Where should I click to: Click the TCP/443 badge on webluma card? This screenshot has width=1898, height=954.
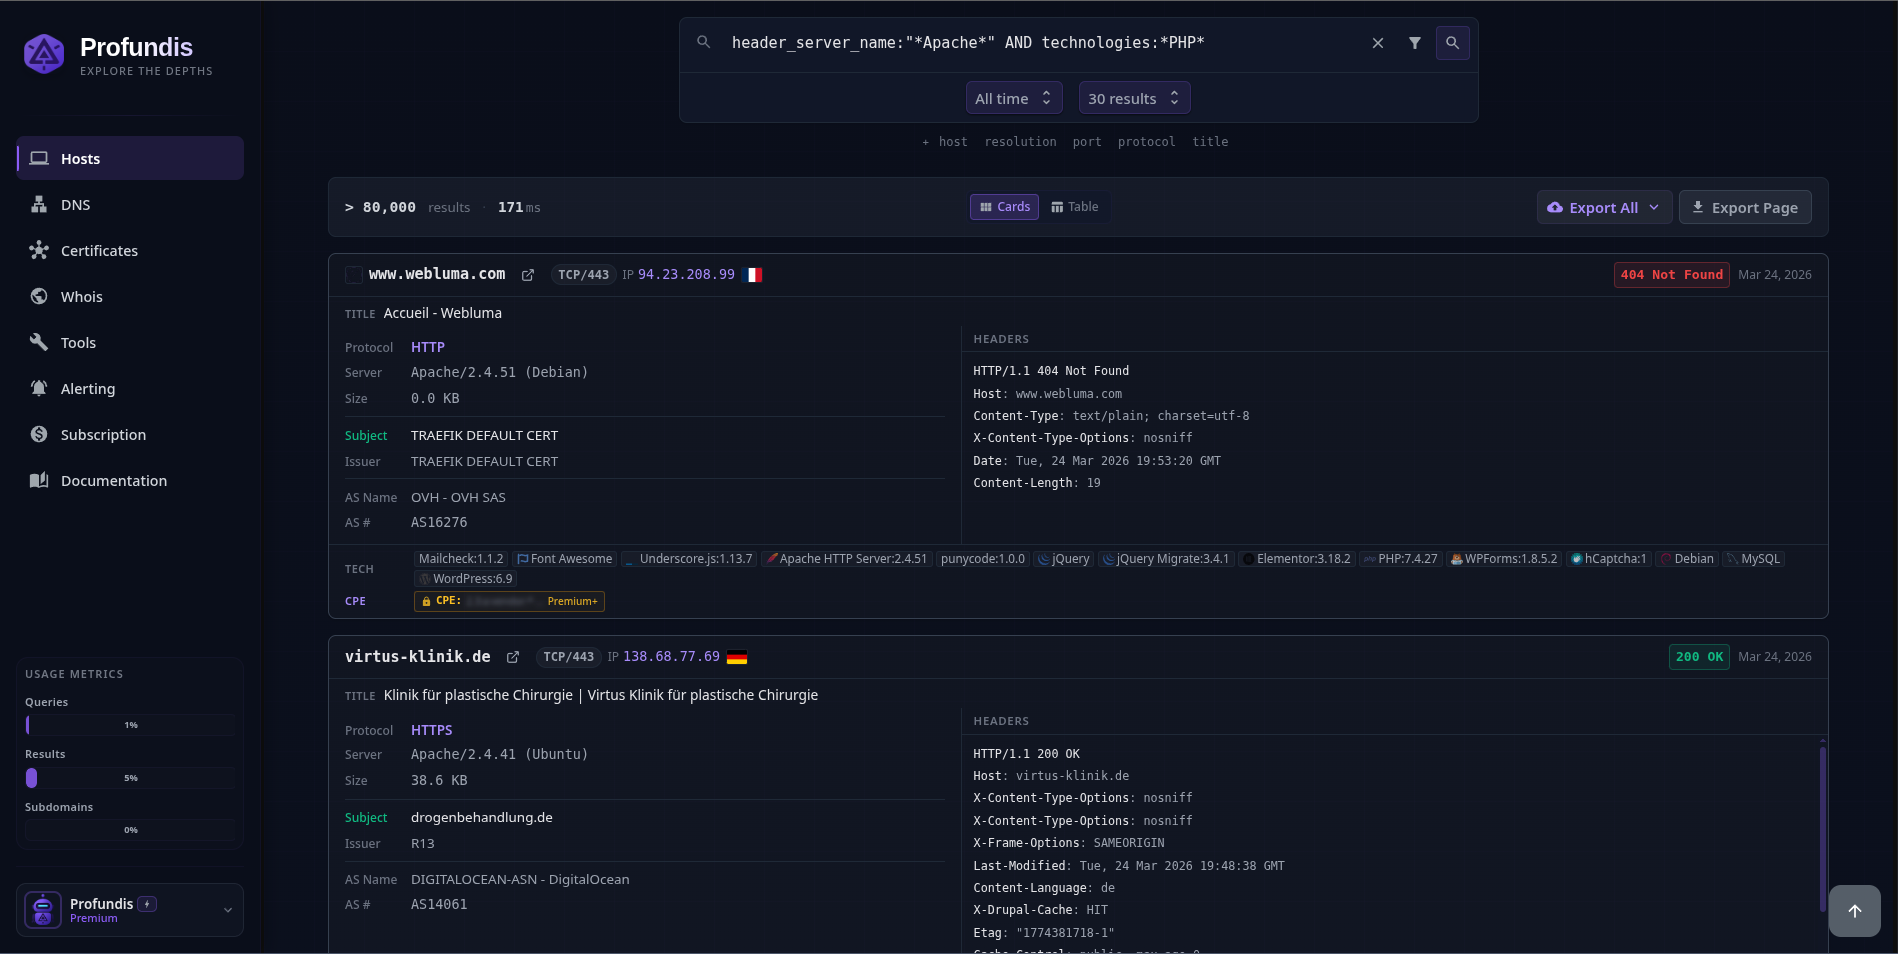[583, 275]
